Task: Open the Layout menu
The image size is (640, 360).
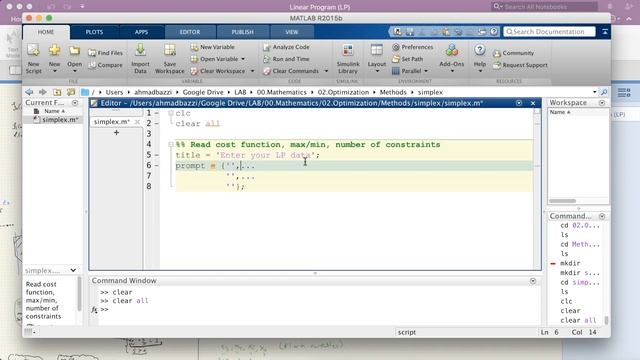Action: pos(376,59)
